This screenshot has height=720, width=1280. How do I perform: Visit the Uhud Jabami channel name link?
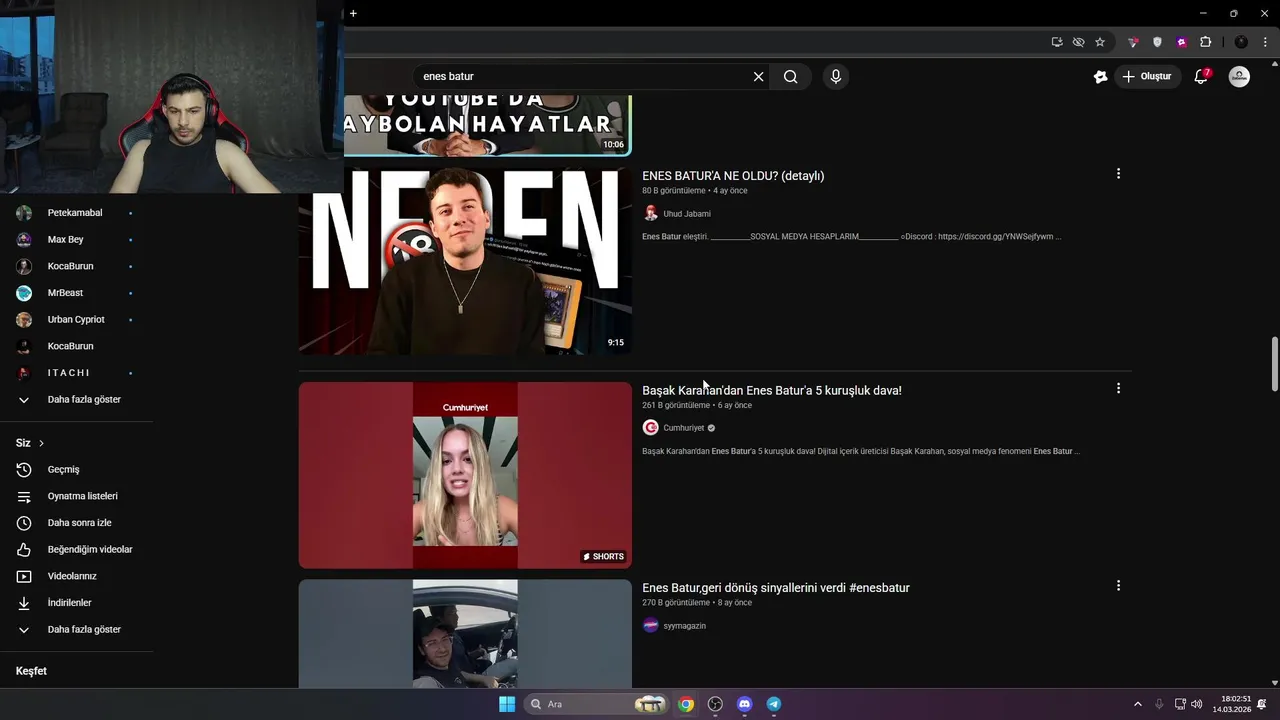[x=687, y=214]
